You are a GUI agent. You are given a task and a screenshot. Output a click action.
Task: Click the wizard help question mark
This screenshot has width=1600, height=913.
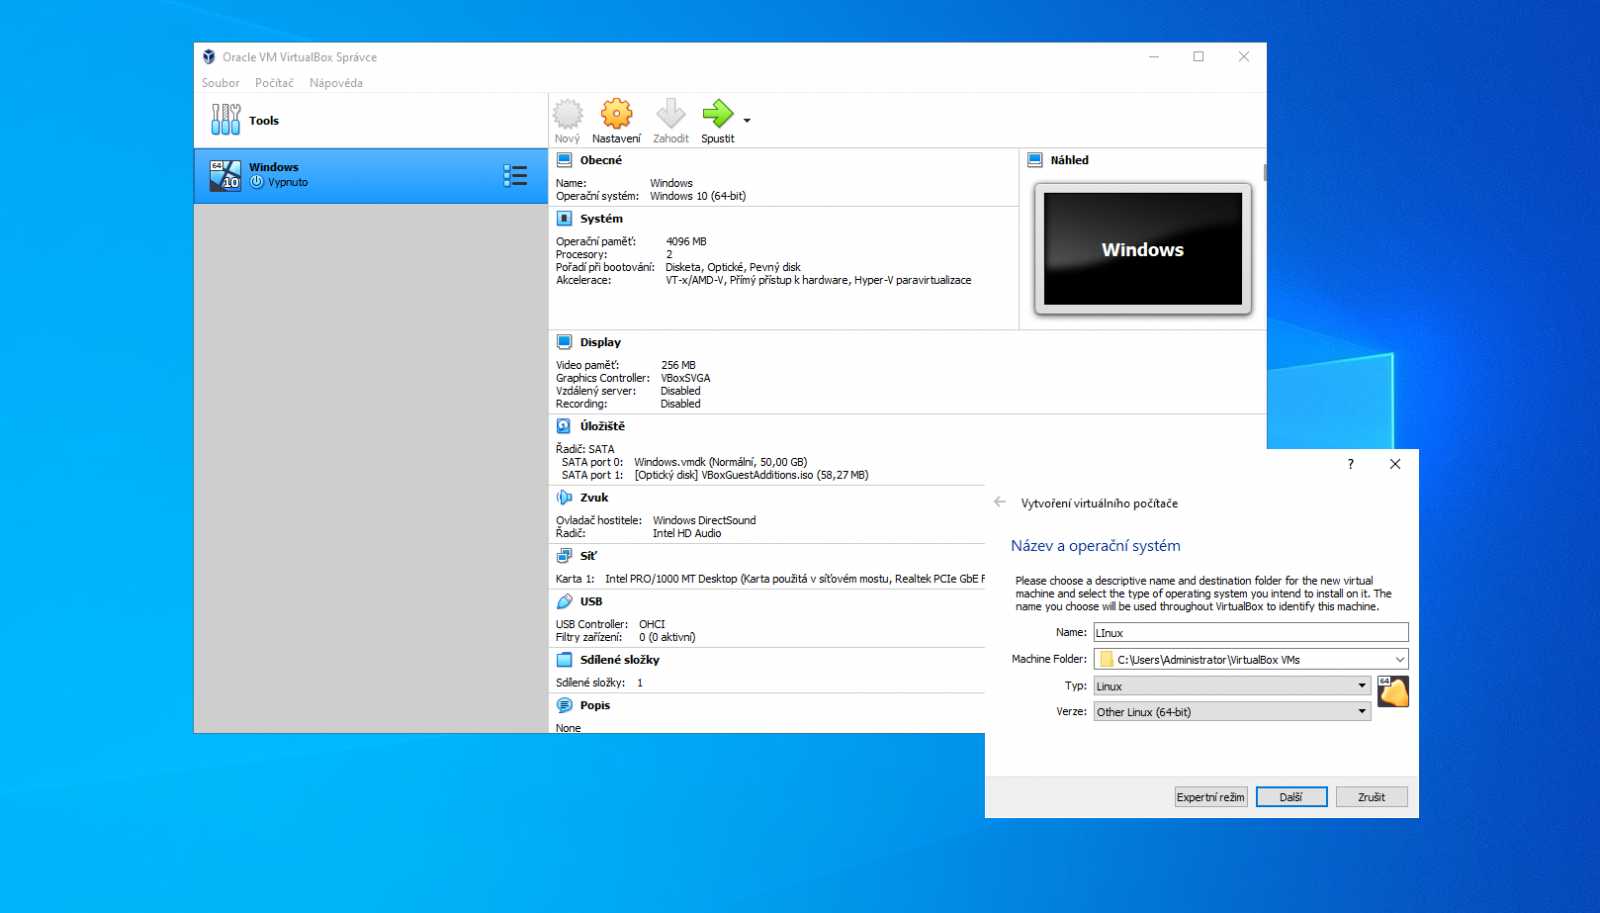[1350, 464]
